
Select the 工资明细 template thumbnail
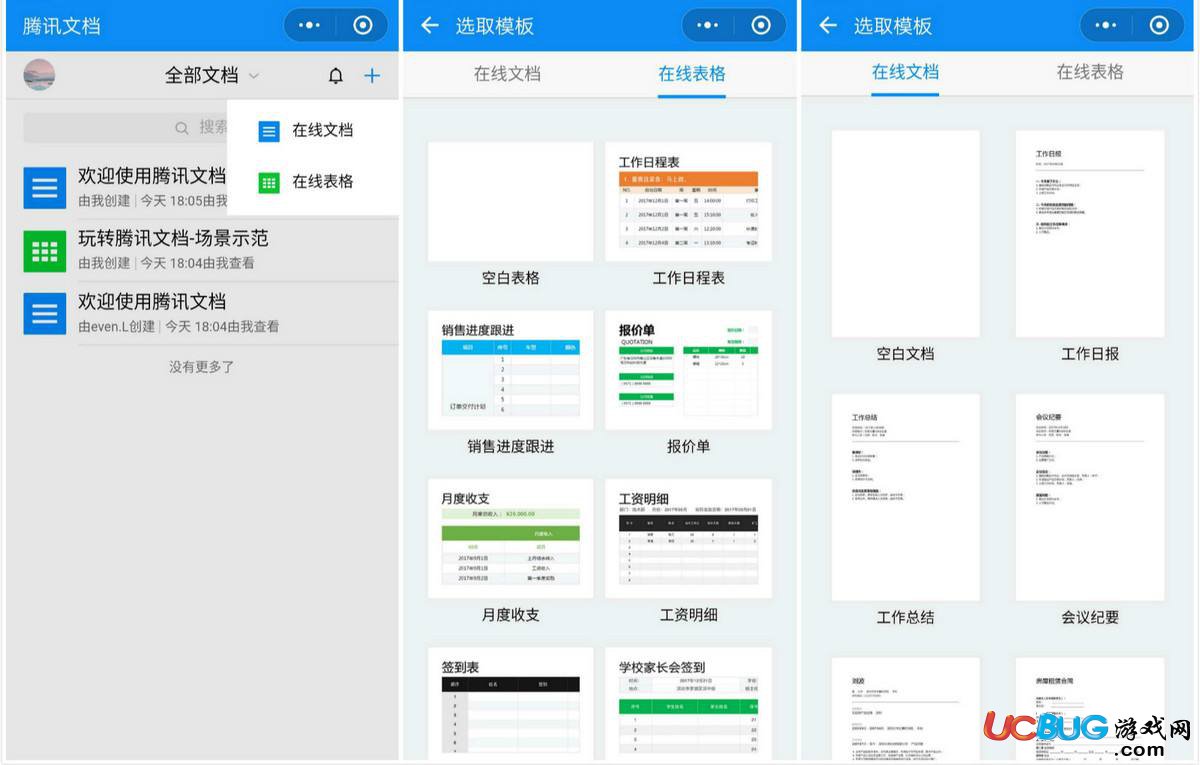pyautogui.click(x=688, y=538)
